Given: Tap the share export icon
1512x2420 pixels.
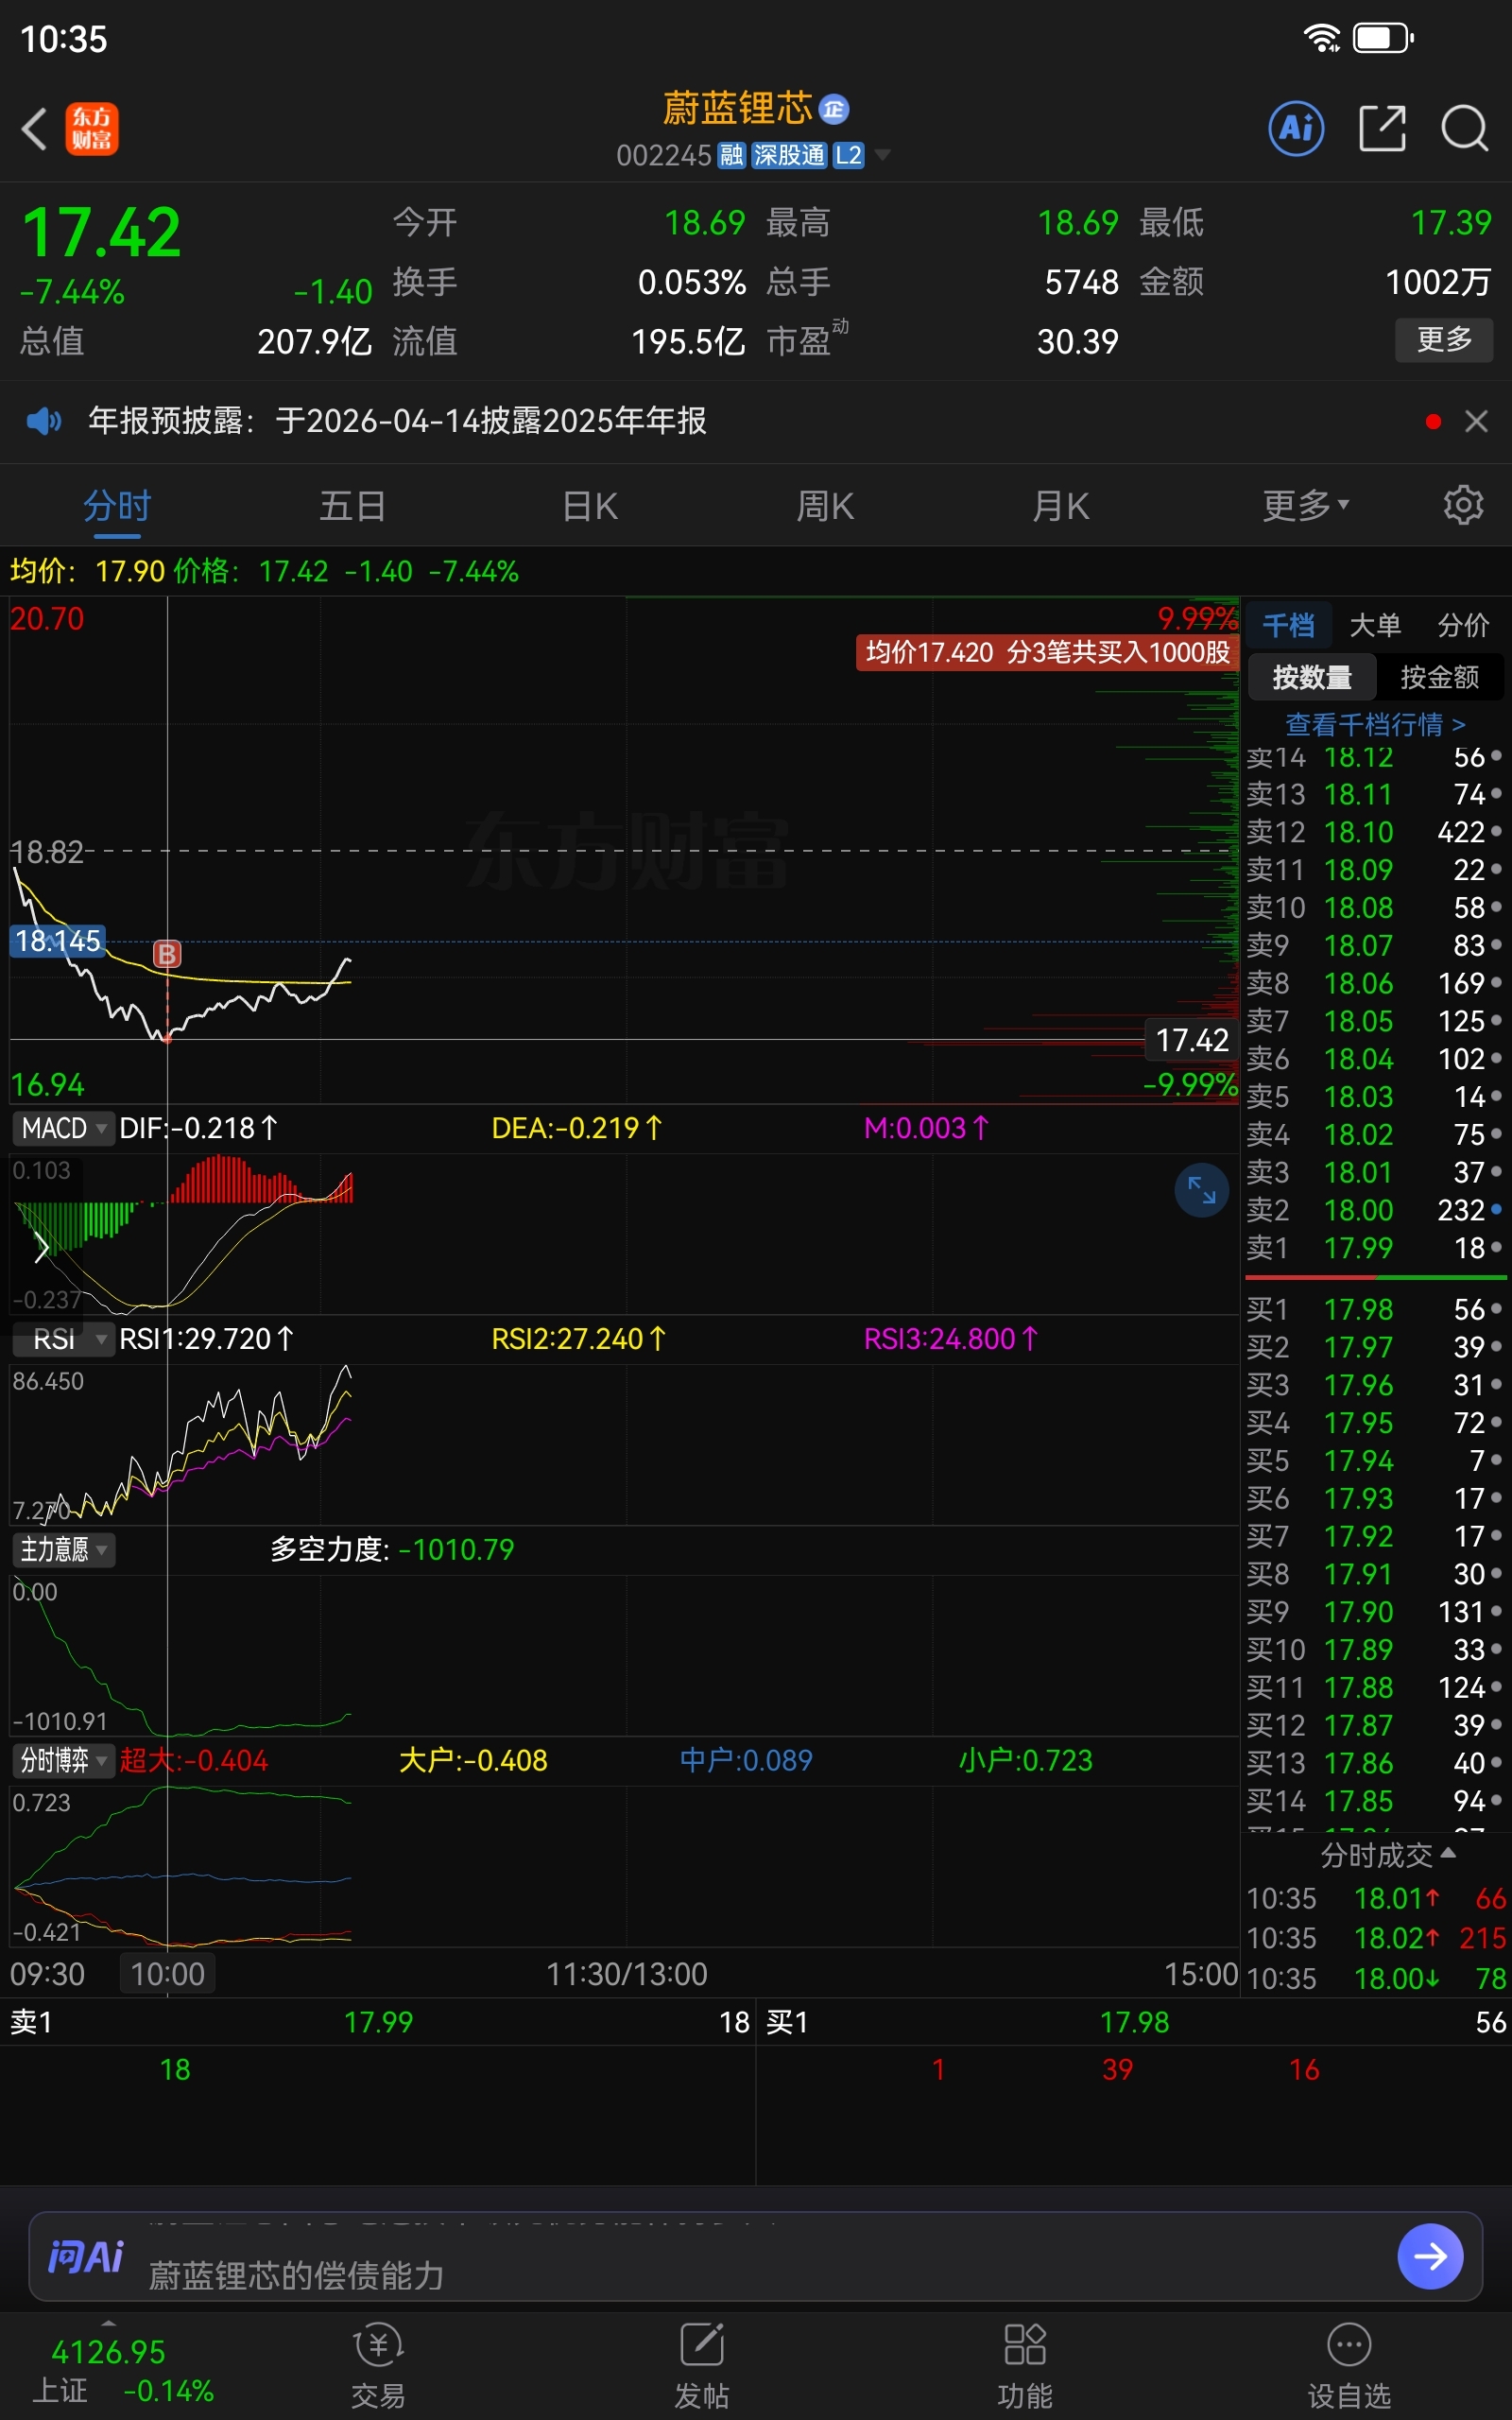Looking at the screenshot, I should [1383, 128].
